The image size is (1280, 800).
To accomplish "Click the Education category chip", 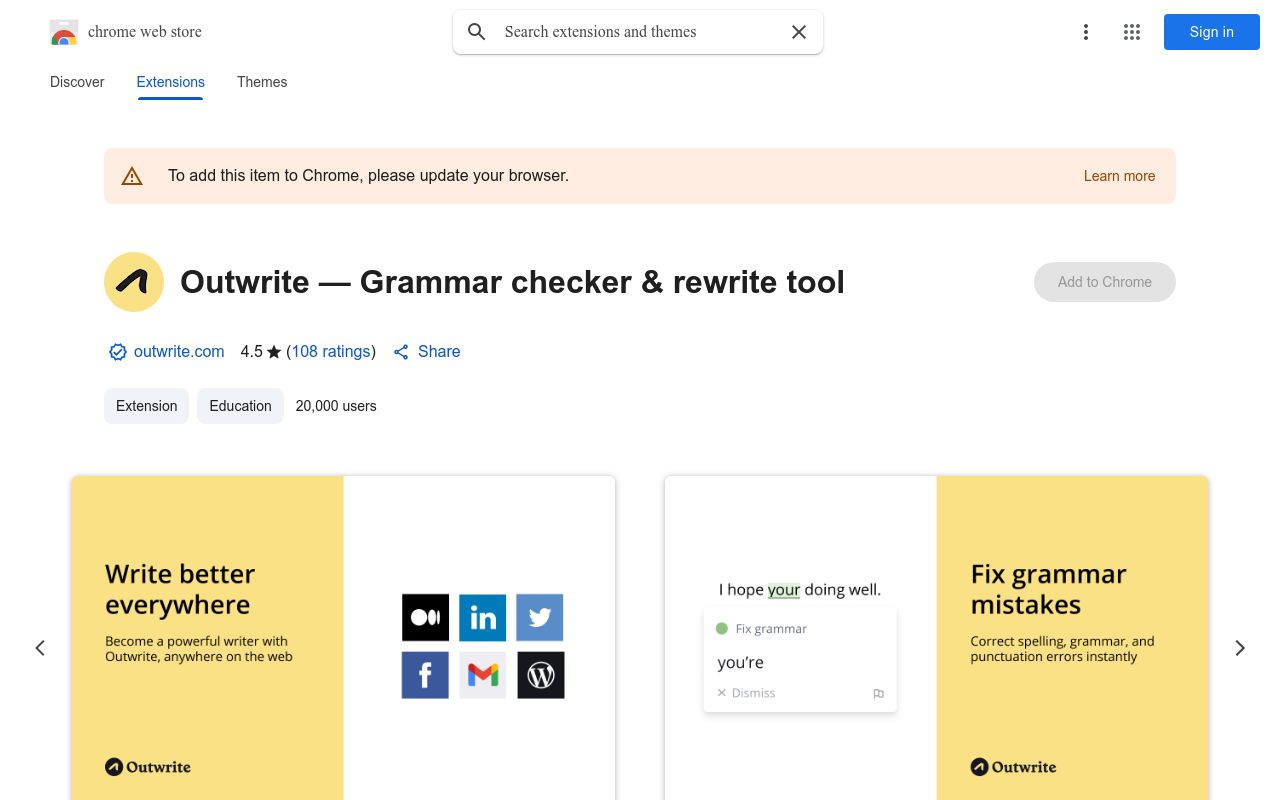I will point(241,406).
